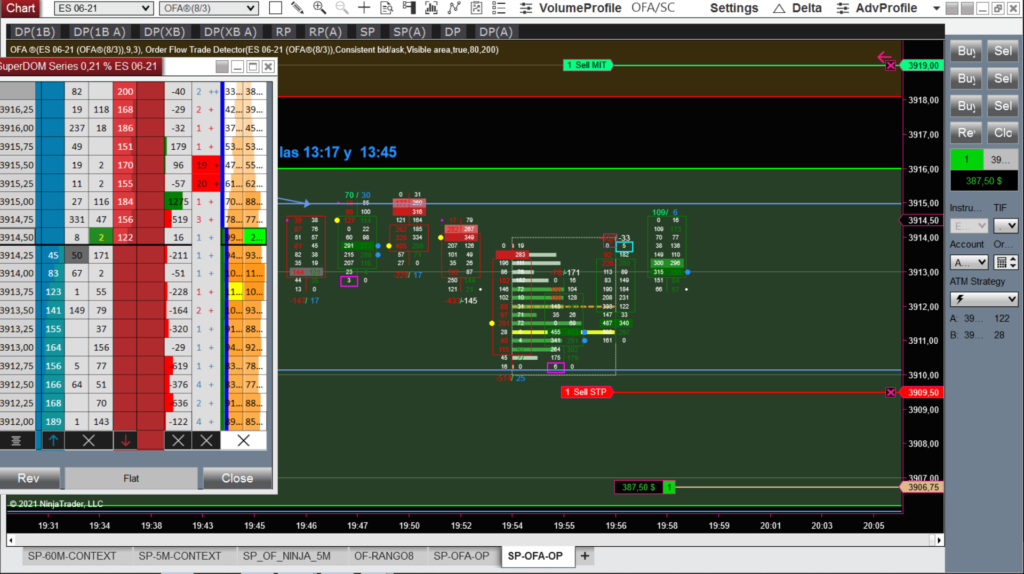1024x574 pixels.
Task: Click the 3909,50 price marker on axis
Action: (x=921, y=392)
